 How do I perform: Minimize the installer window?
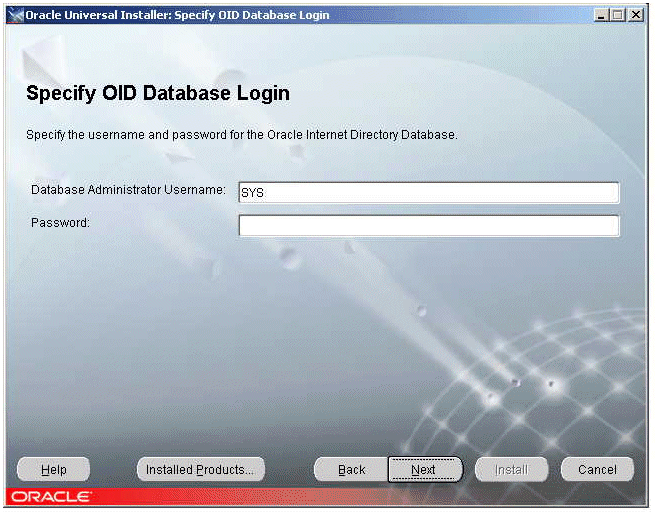[602, 15]
